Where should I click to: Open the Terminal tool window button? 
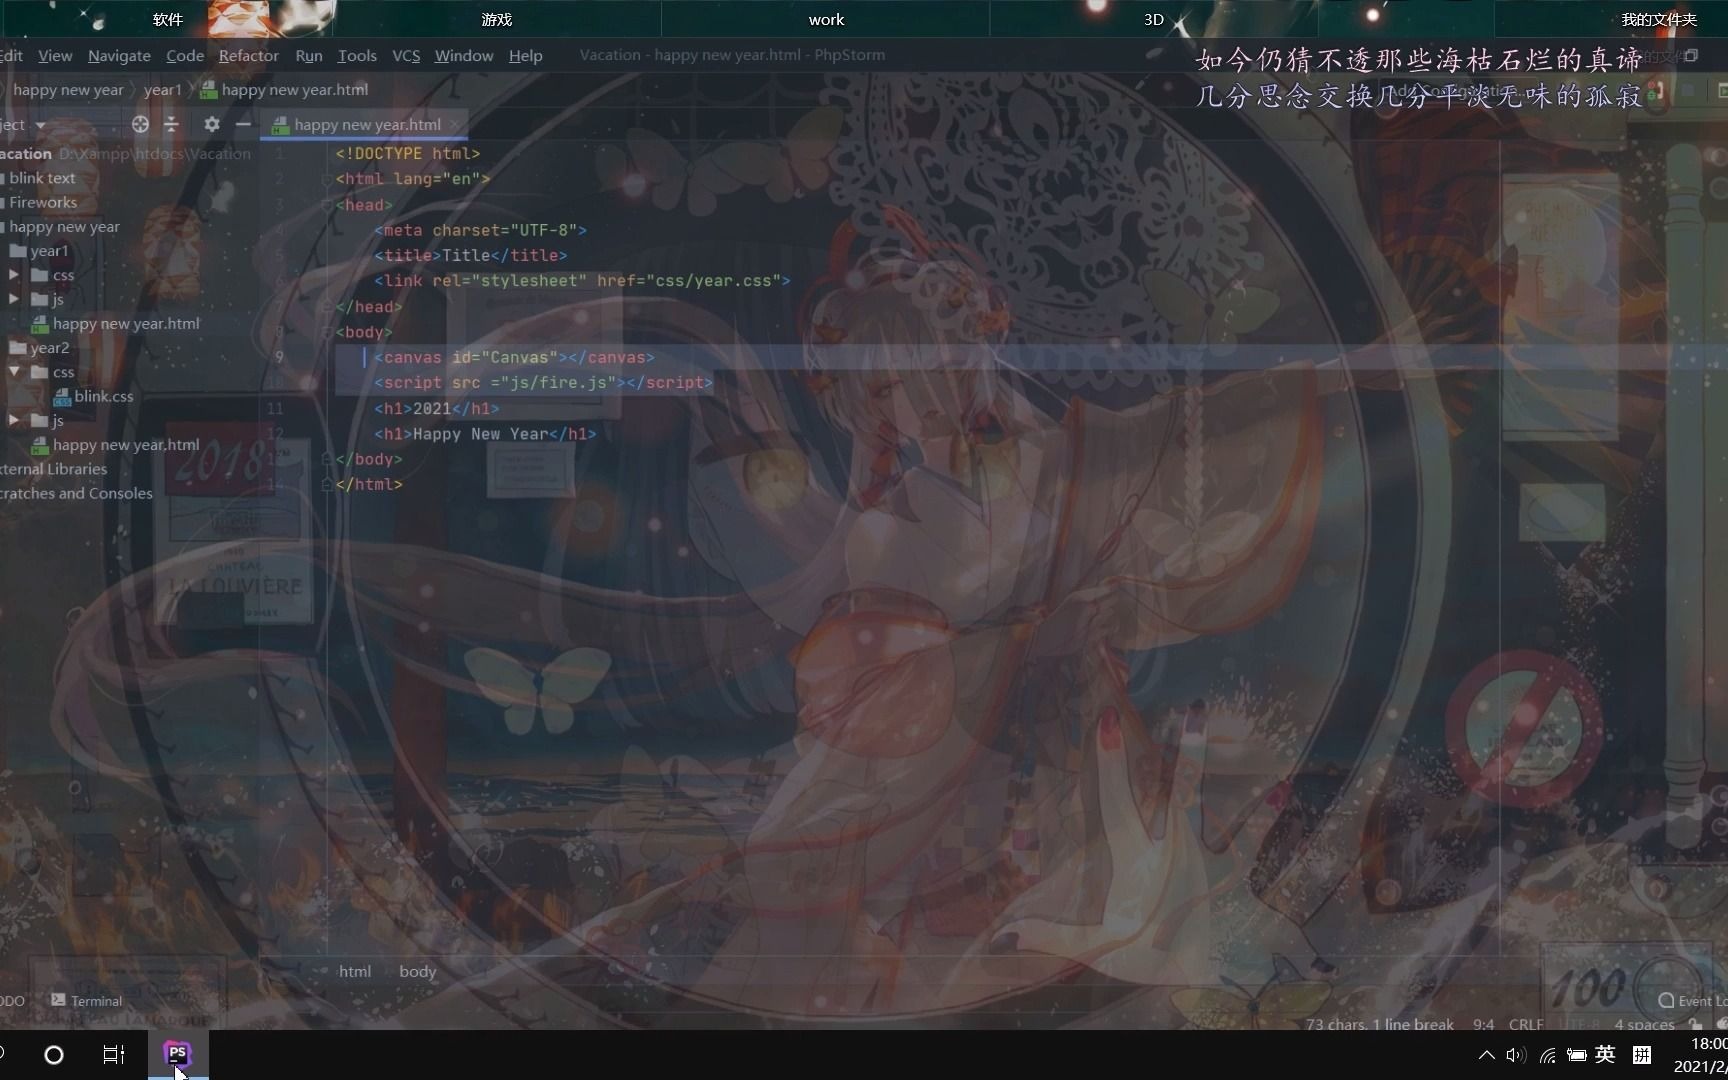[x=87, y=1001]
